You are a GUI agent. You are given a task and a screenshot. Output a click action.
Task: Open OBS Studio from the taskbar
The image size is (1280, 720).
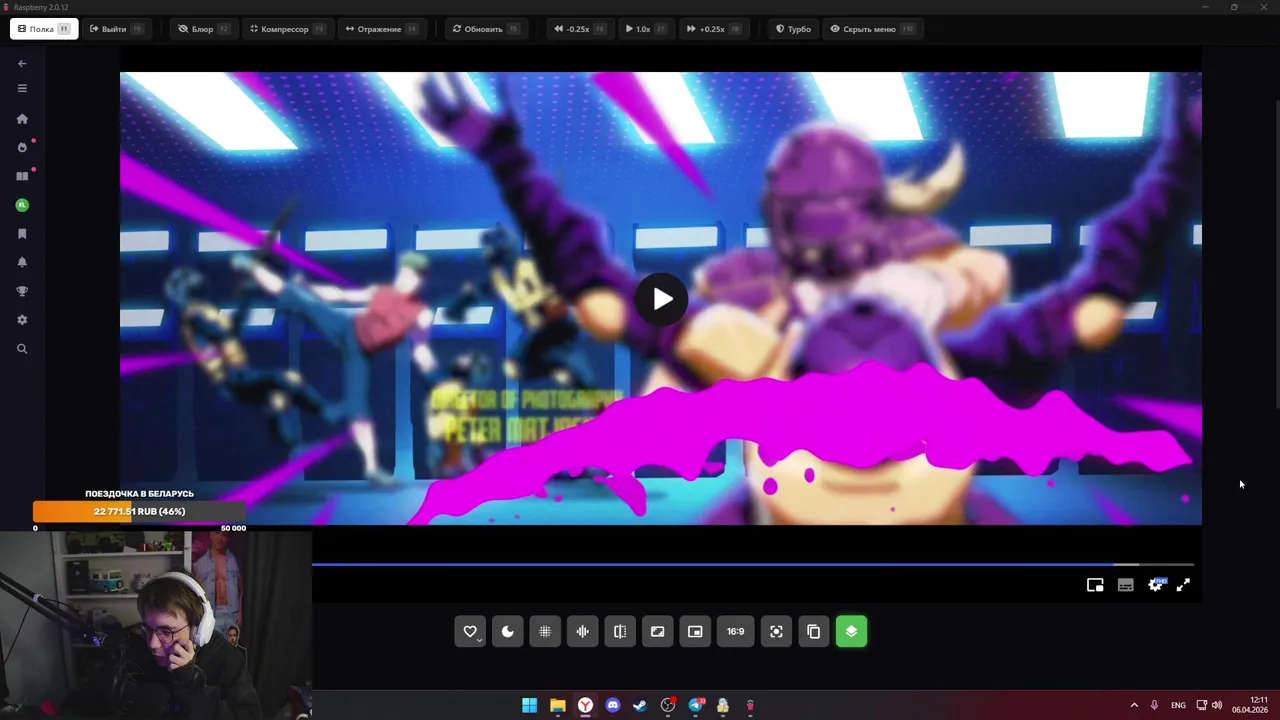point(668,706)
